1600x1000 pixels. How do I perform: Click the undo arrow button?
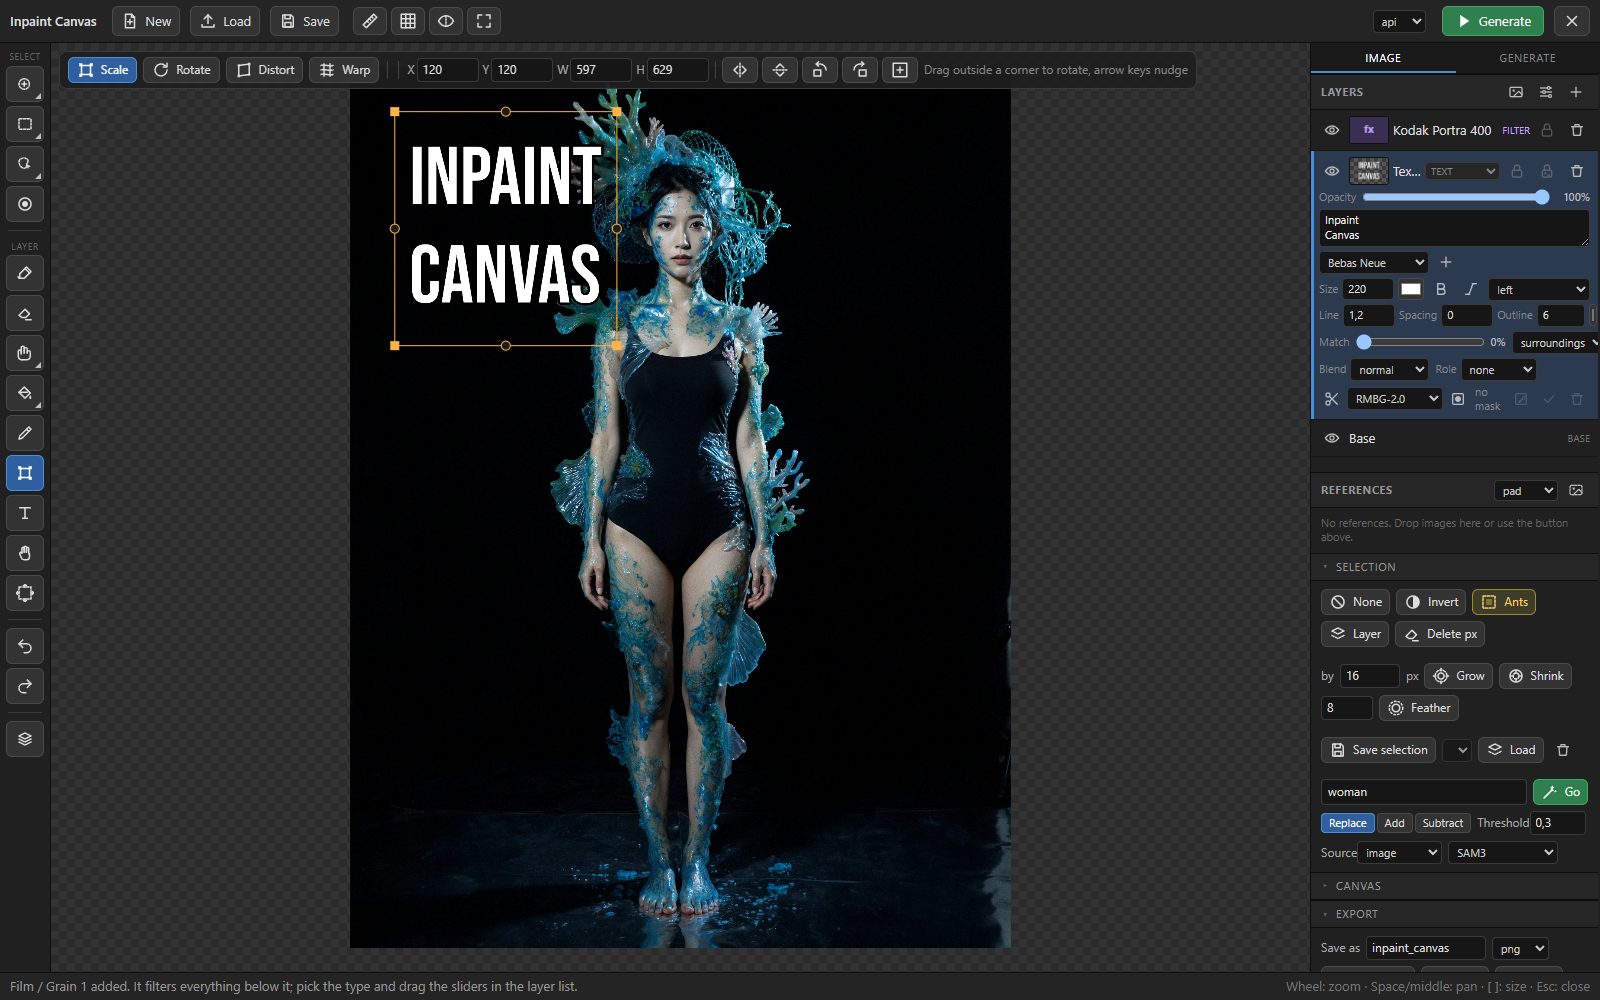[25, 647]
